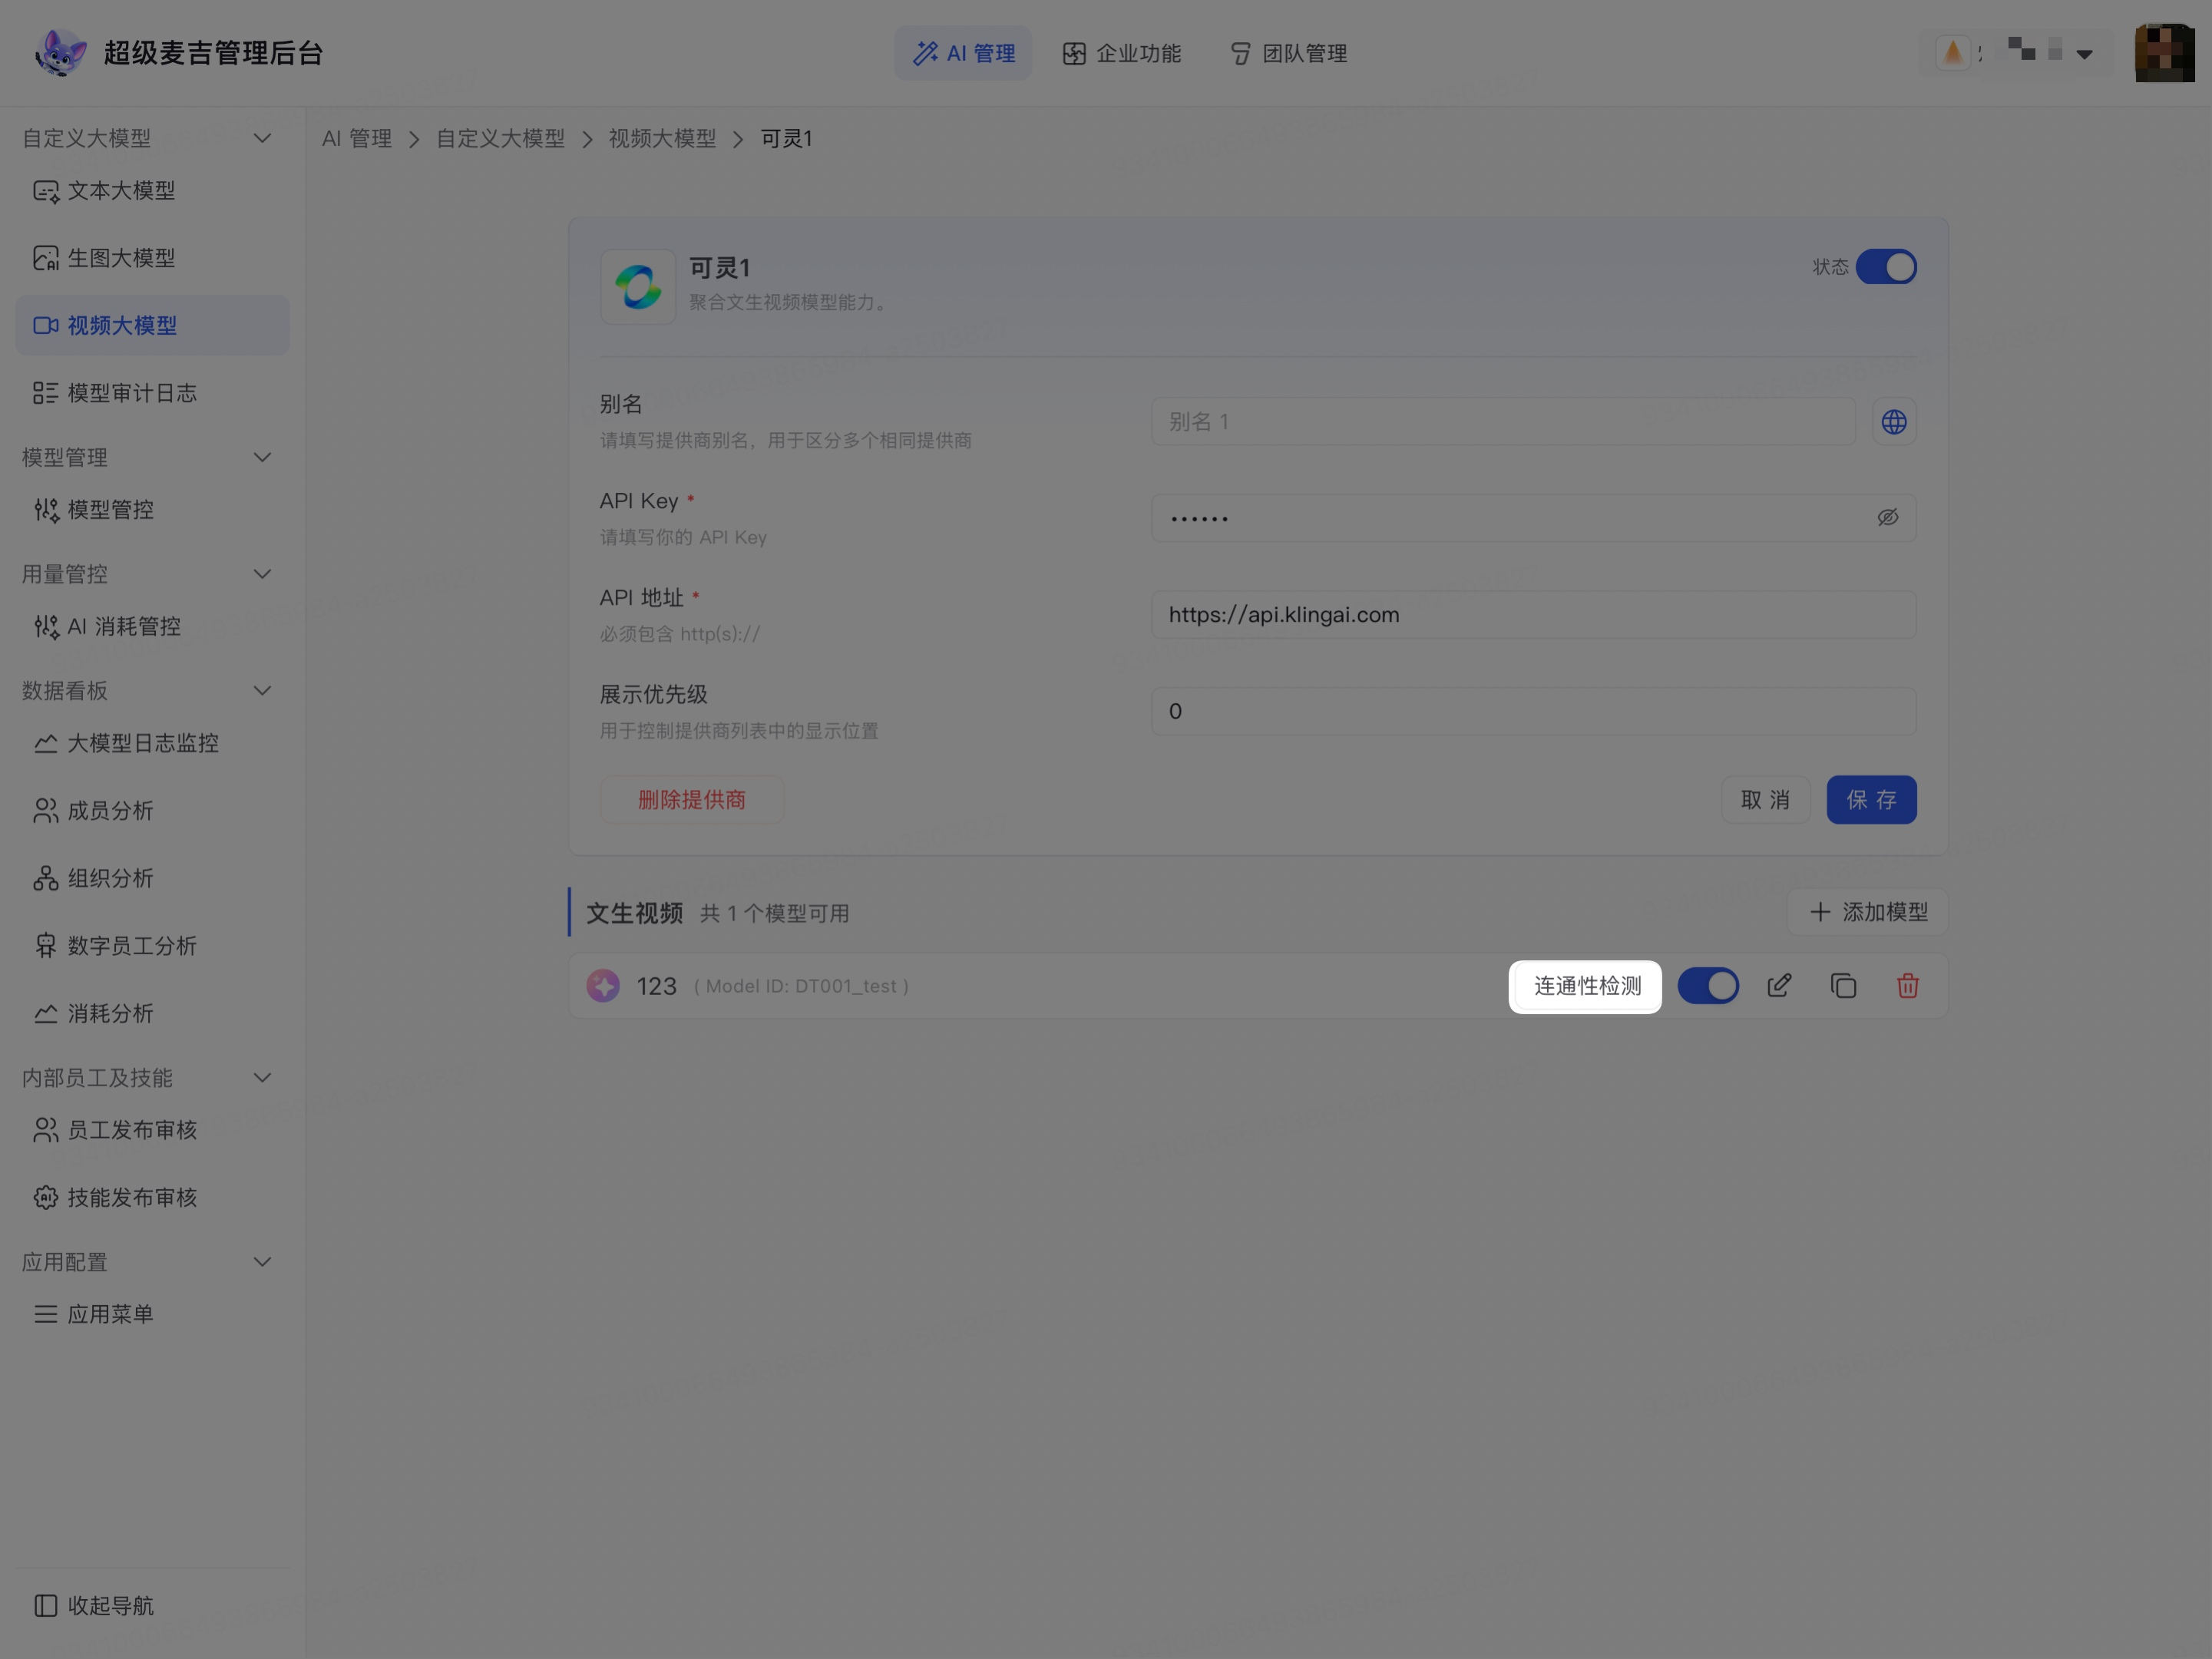Viewport: 2212px width, 1659px height.
Task: Open 成员分析 in the sidebar
Action: tap(152, 811)
